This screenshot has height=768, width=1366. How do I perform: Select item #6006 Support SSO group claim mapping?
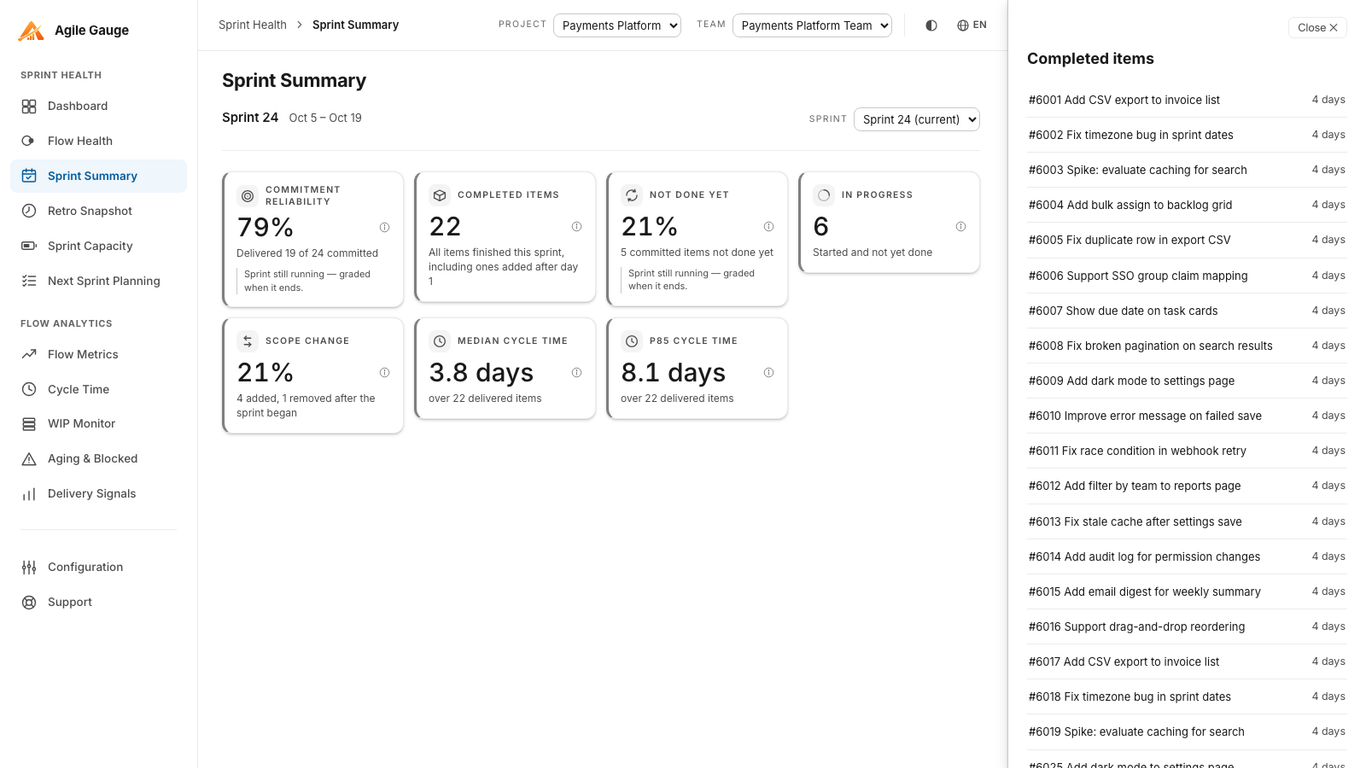tap(1187, 276)
